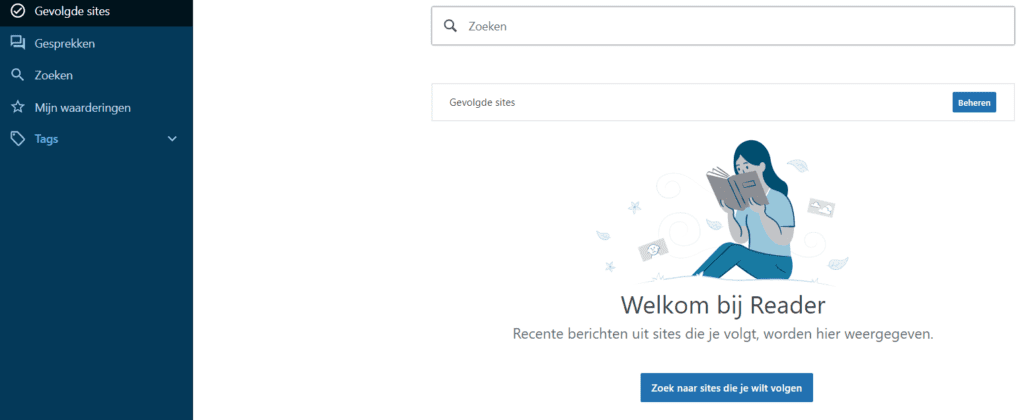Click the tag icon next to Tags
1024x420 pixels.
18,138
